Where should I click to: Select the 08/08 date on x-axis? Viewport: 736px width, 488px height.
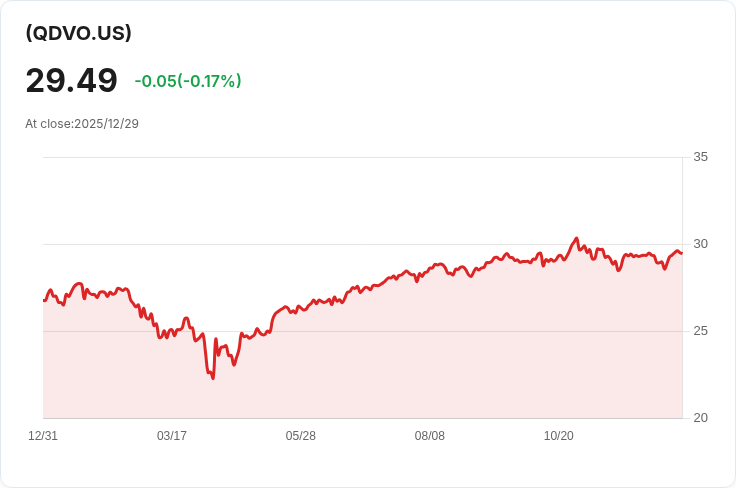click(x=430, y=436)
